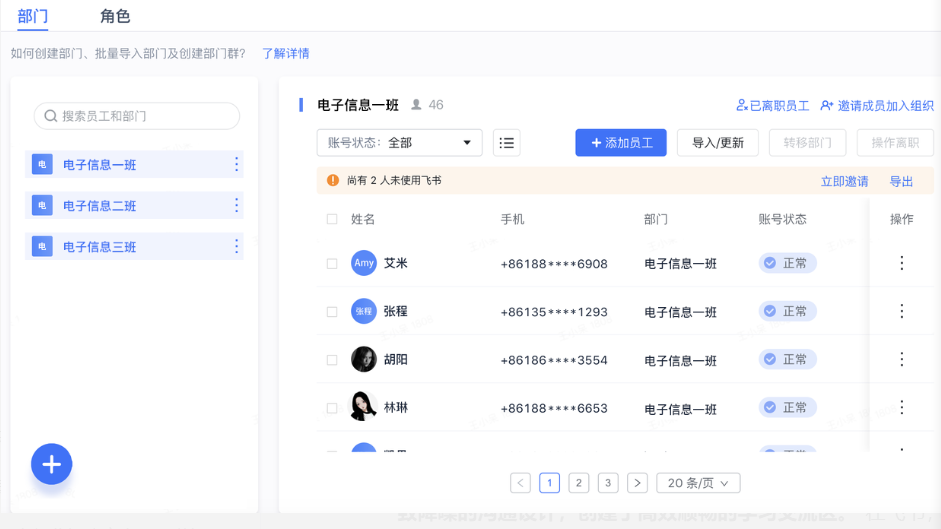Image resolution: width=941 pixels, height=529 pixels.
Task: Click the 操作离职 button
Action: tap(895, 143)
